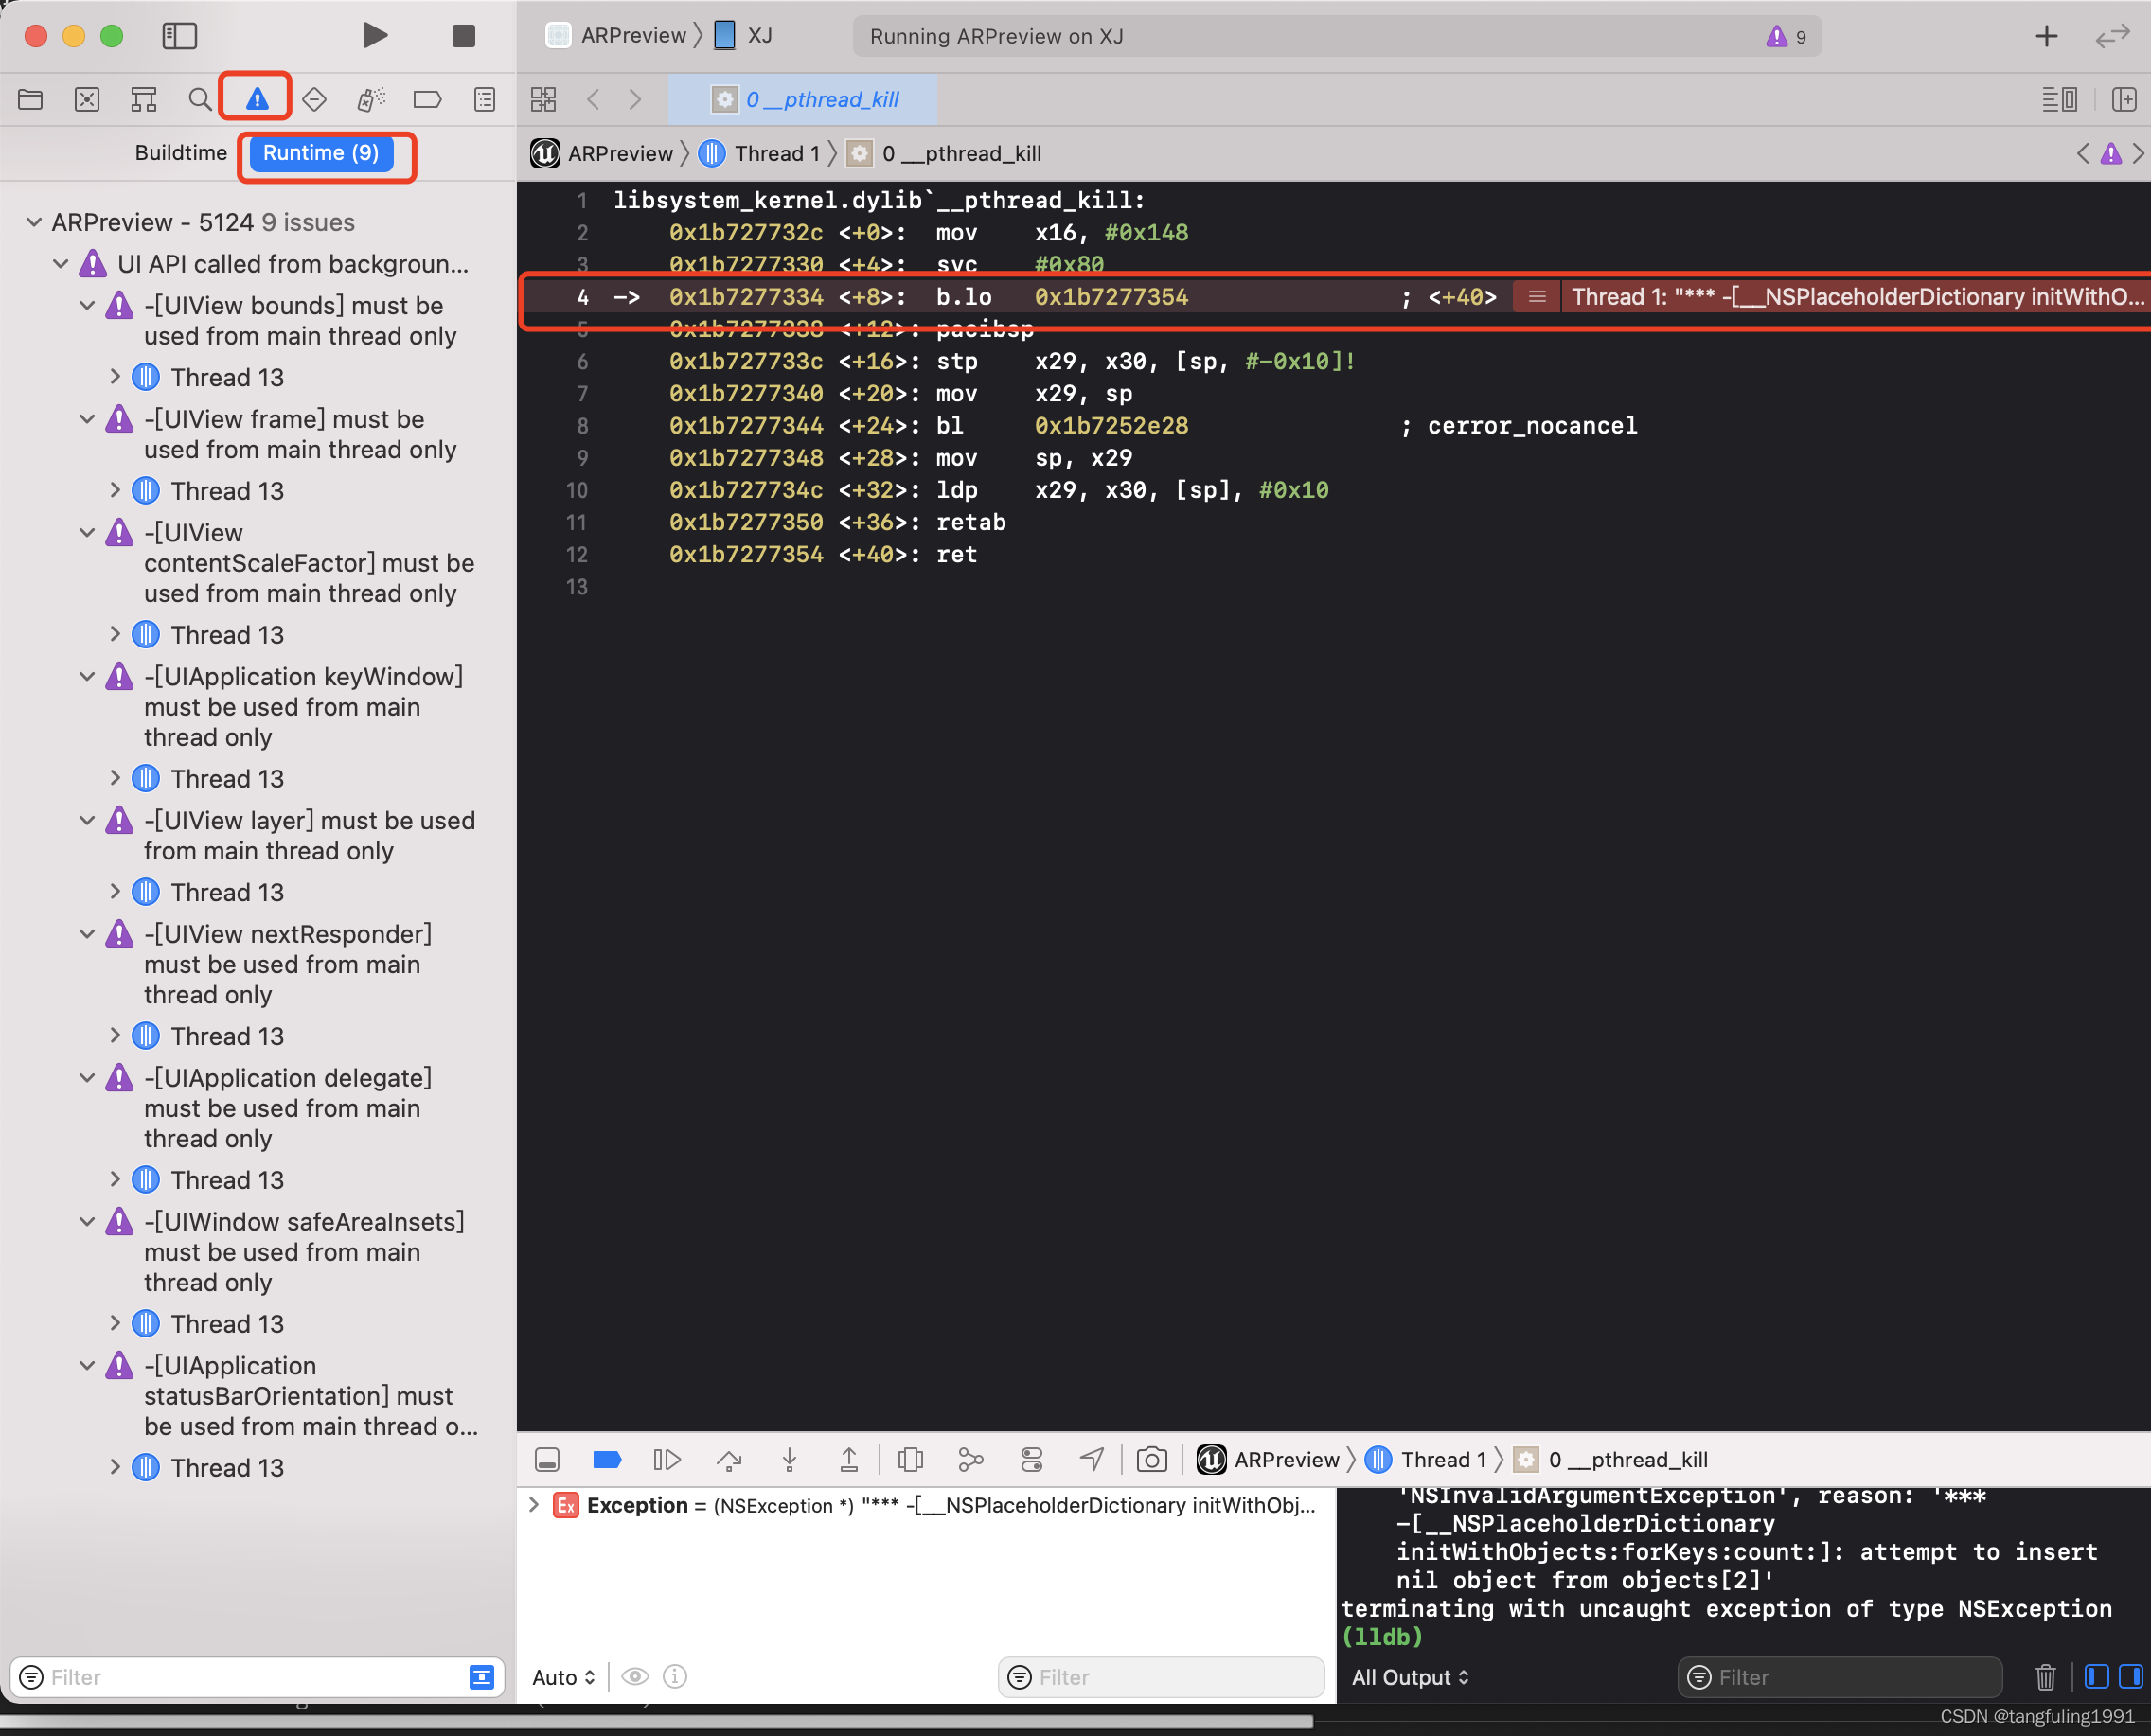Open the ARPreview scheme selector

618,36
